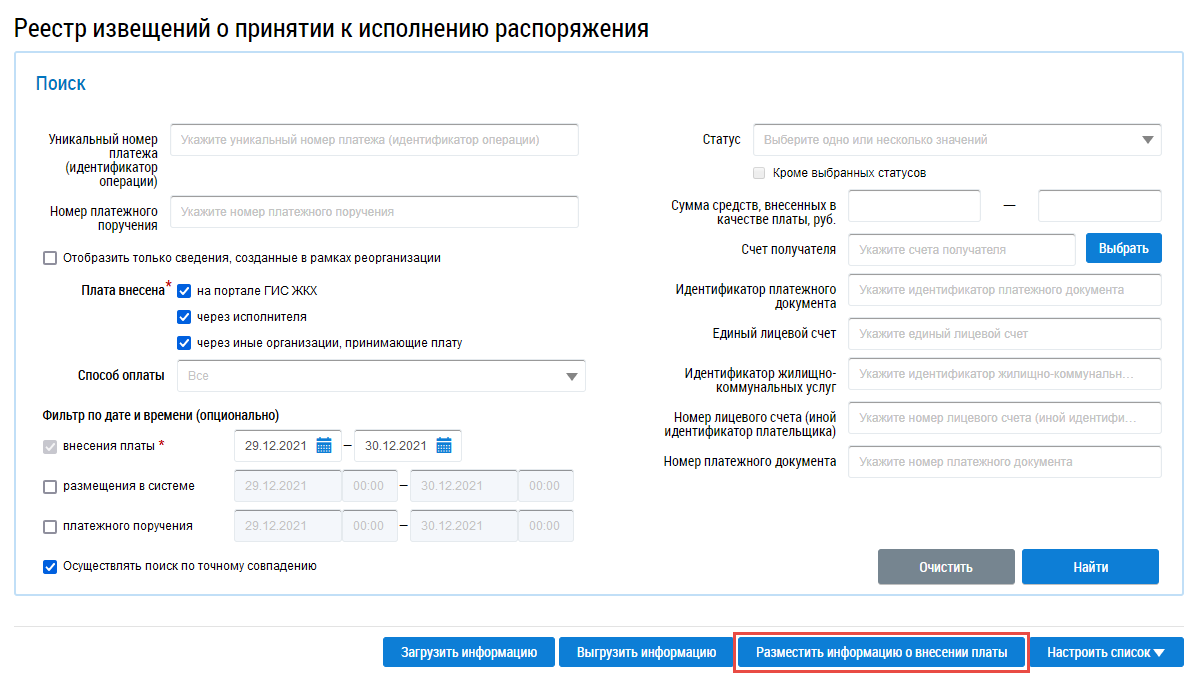1194x682 pixels.
Task: Focus the 'Счет получателя' input field
Action: tap(962, 250)
